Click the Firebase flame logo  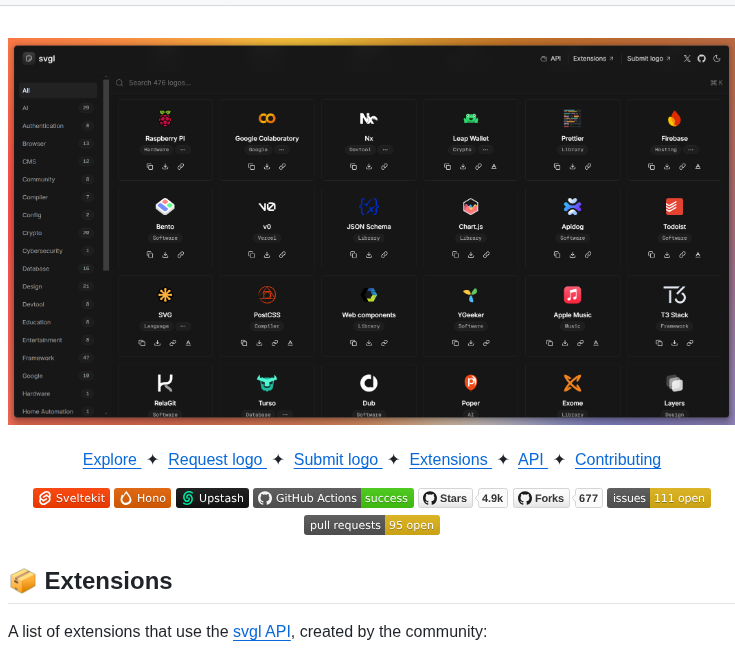(674, 118)
